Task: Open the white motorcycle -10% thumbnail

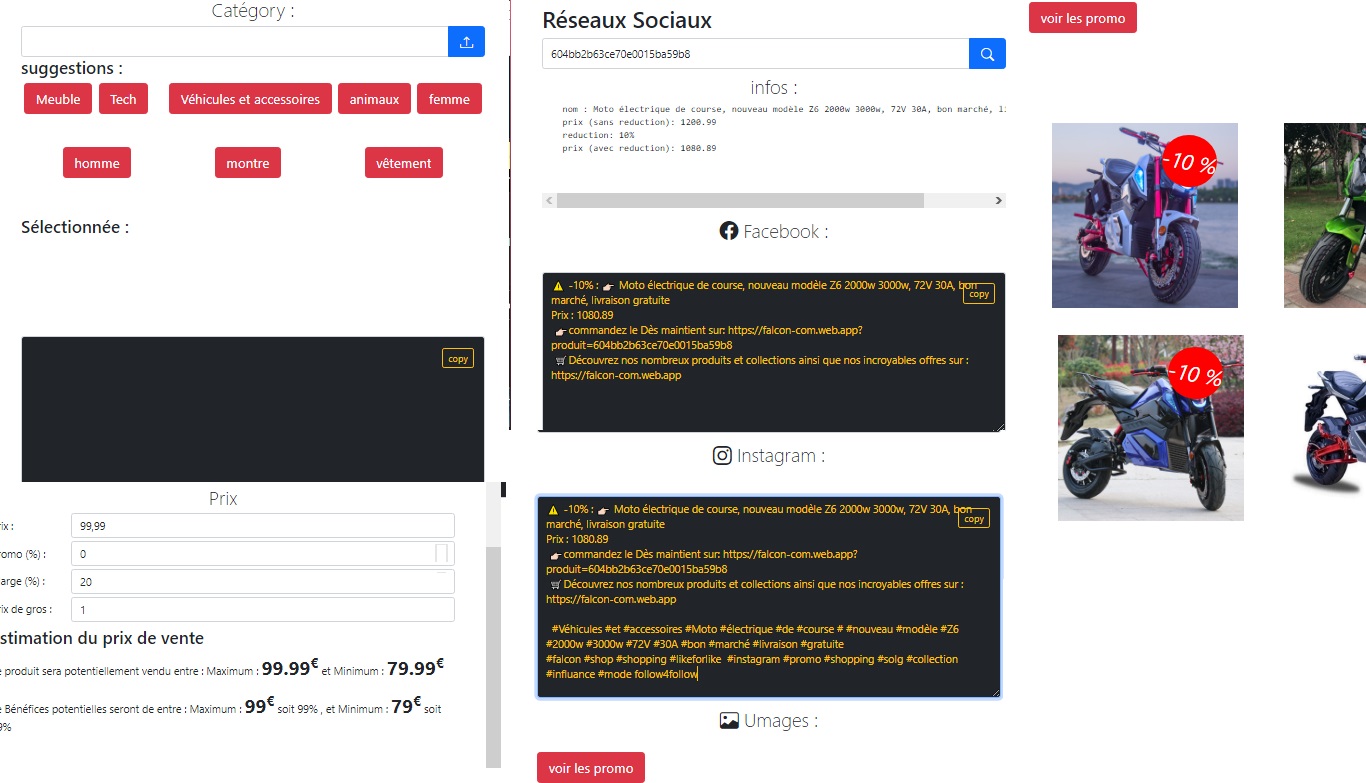Action: (1145, 215)
